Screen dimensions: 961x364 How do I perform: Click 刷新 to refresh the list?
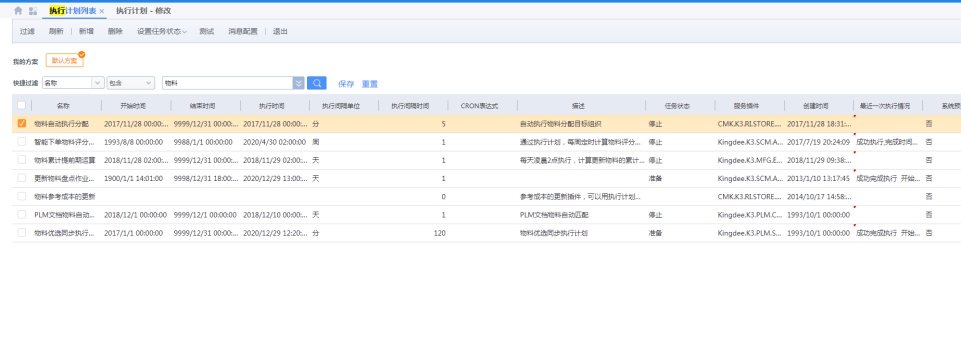(x=56, y=31)
